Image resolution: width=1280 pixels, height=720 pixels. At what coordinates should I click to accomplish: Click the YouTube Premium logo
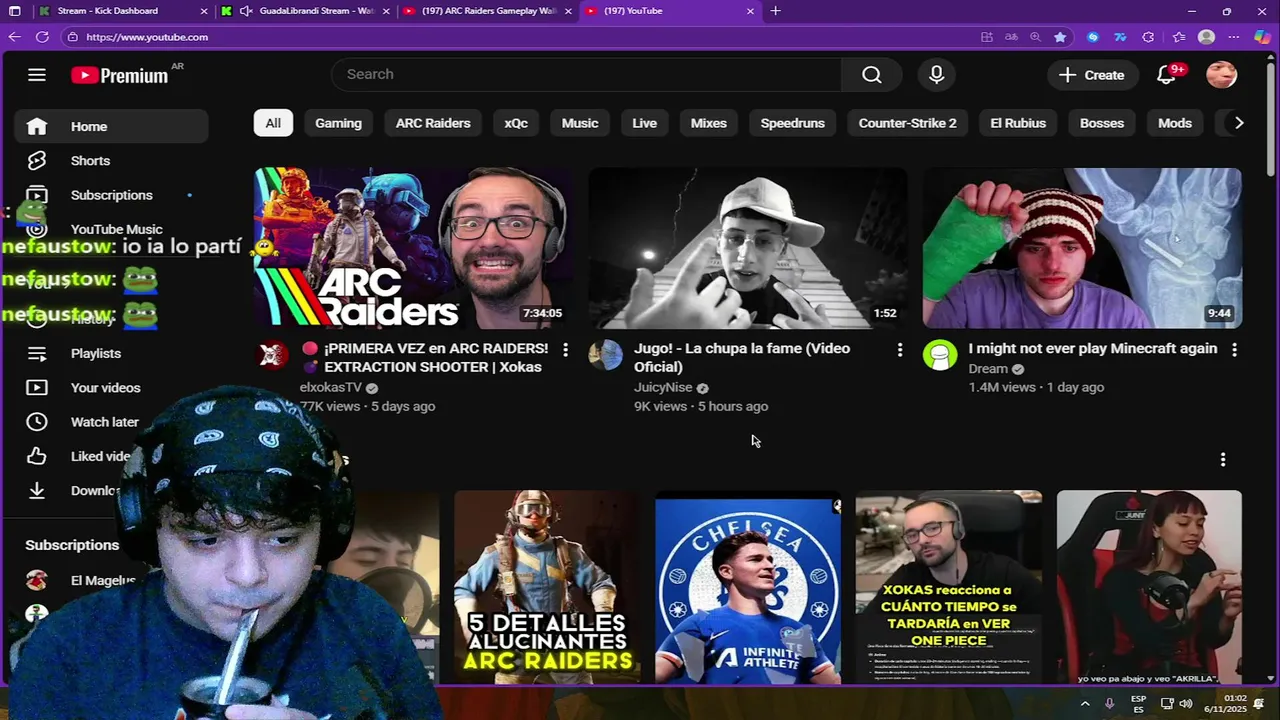pyautogui.click(x=120, y=75)
